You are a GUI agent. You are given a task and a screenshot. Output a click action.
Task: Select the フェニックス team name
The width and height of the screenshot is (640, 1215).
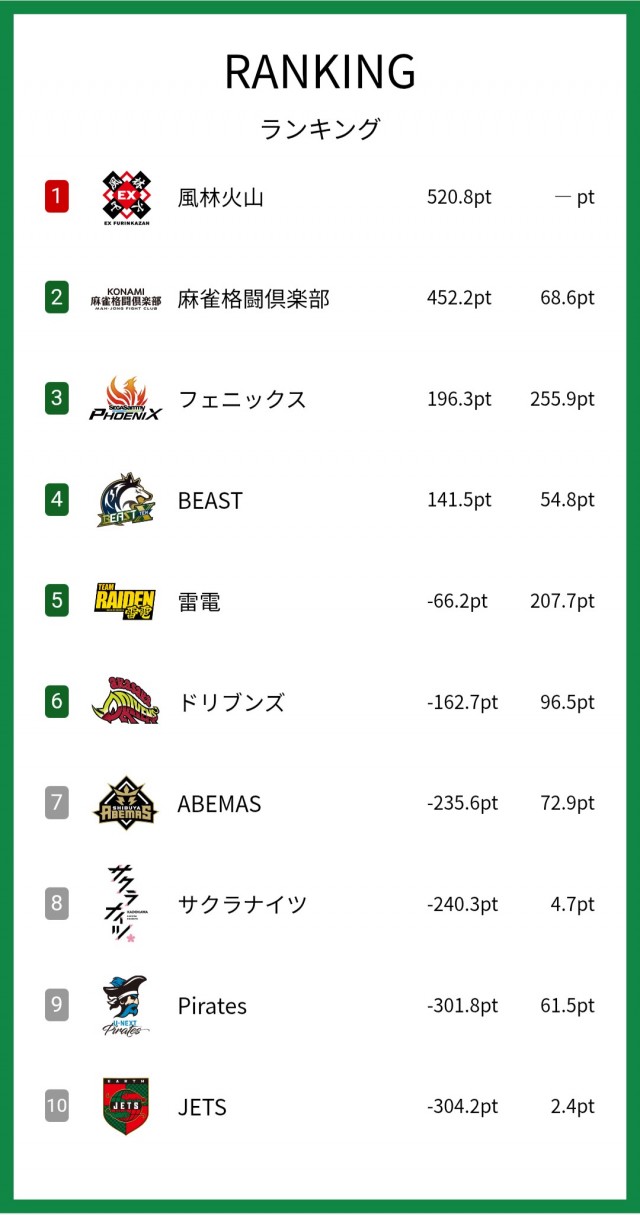[242, 399]
